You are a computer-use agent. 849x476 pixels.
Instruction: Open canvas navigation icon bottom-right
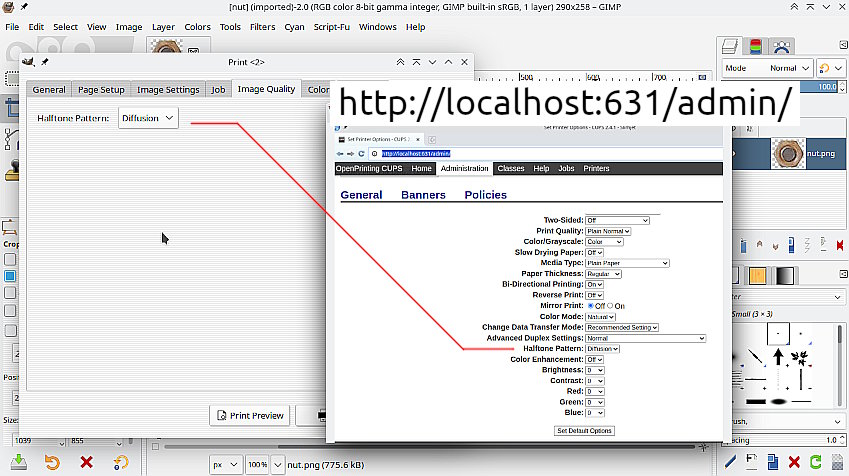[x=703, y=447]
